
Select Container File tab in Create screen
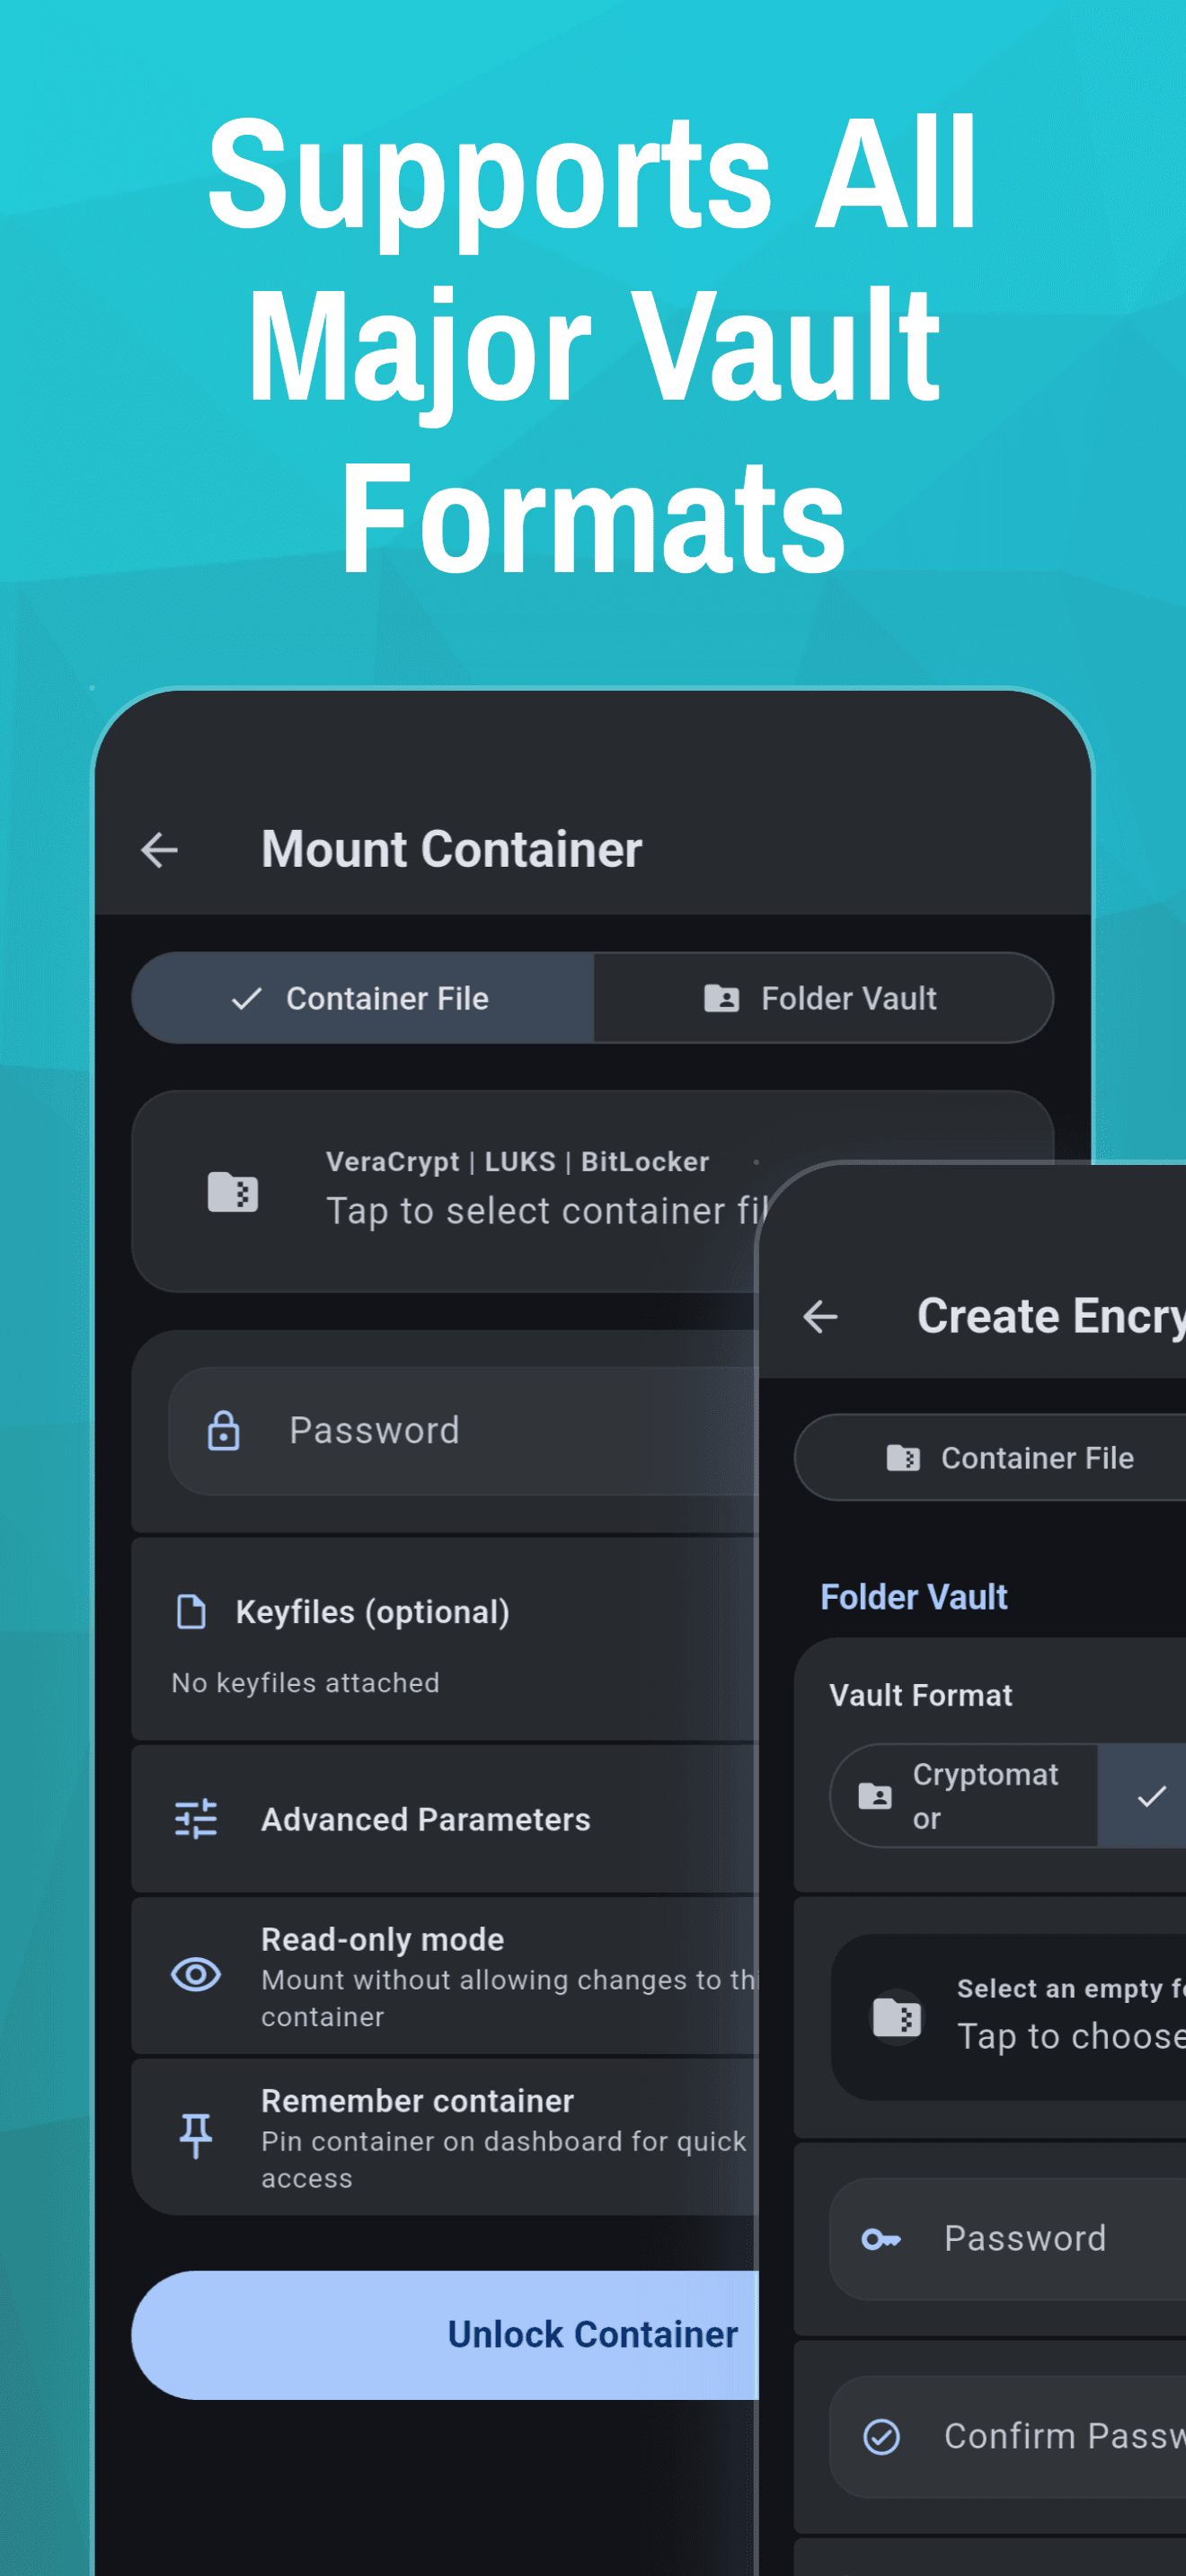990,1458
